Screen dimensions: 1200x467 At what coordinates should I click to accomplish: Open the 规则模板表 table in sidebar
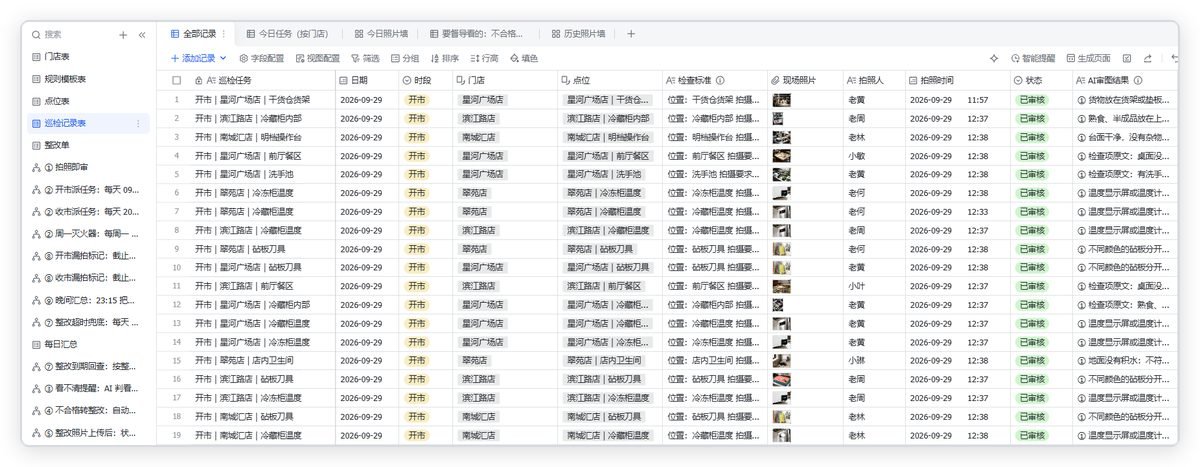(x=86, y=78)
